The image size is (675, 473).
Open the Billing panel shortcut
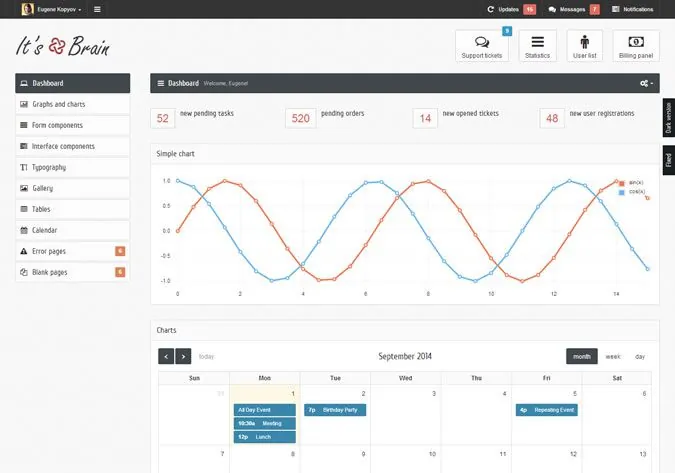coord(636,46)
